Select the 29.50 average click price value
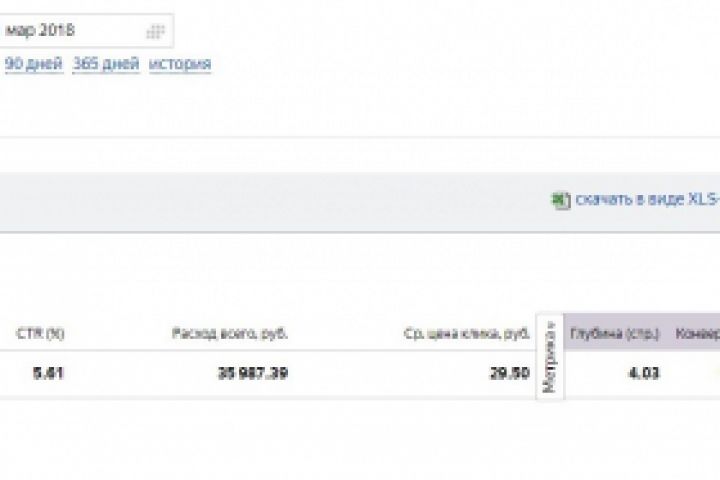This screenshot has height=480, width=720. pyautogui.click(x=510, y=373)
